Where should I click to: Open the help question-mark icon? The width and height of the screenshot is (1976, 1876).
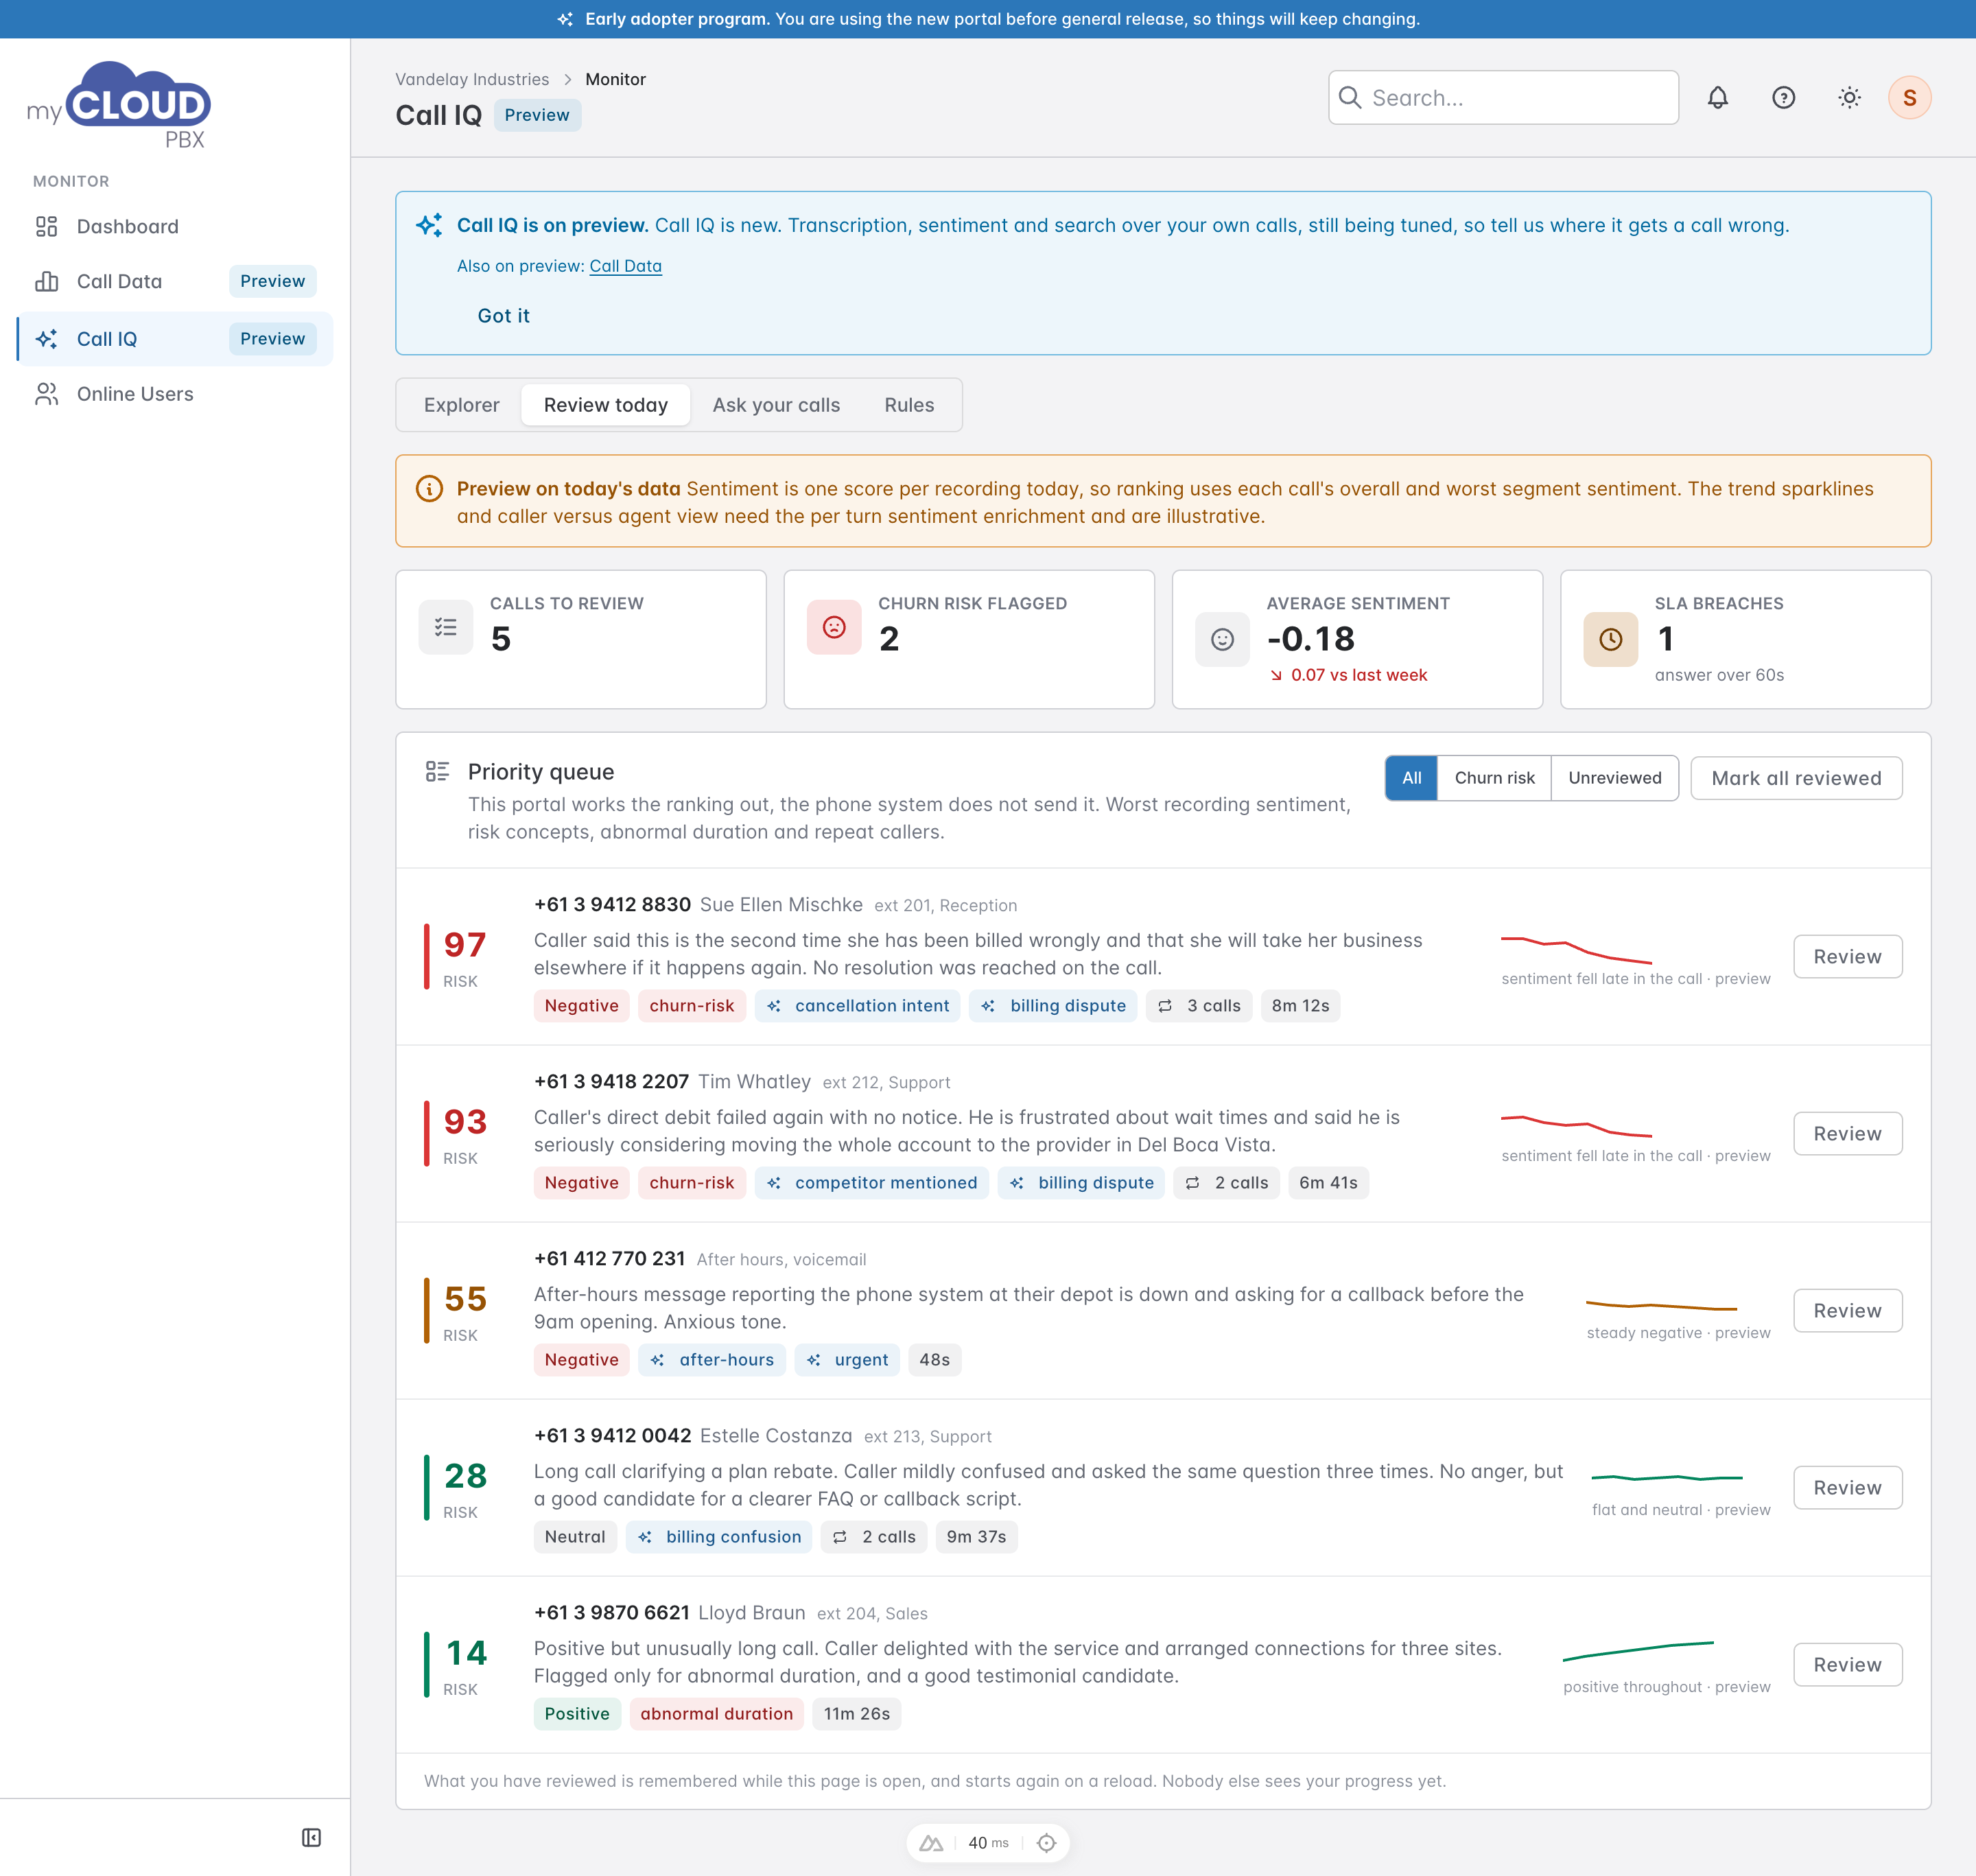1783,98
